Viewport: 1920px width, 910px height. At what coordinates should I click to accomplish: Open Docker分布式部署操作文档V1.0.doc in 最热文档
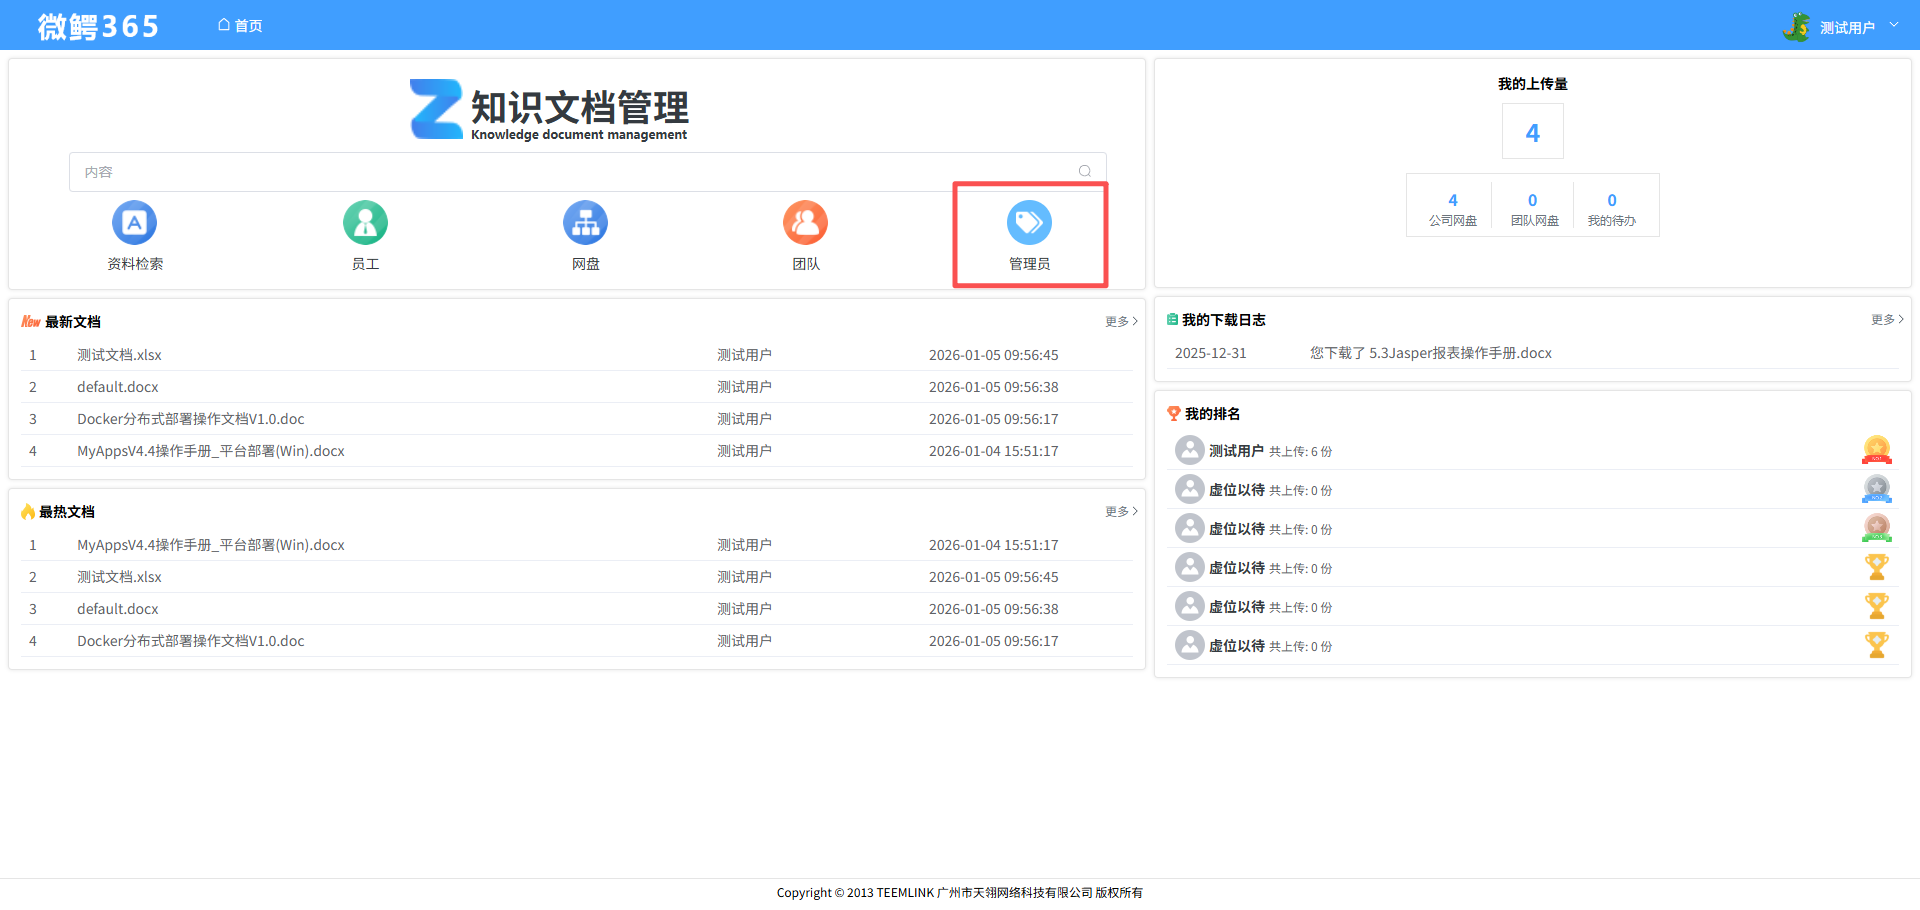coord(191,641)
